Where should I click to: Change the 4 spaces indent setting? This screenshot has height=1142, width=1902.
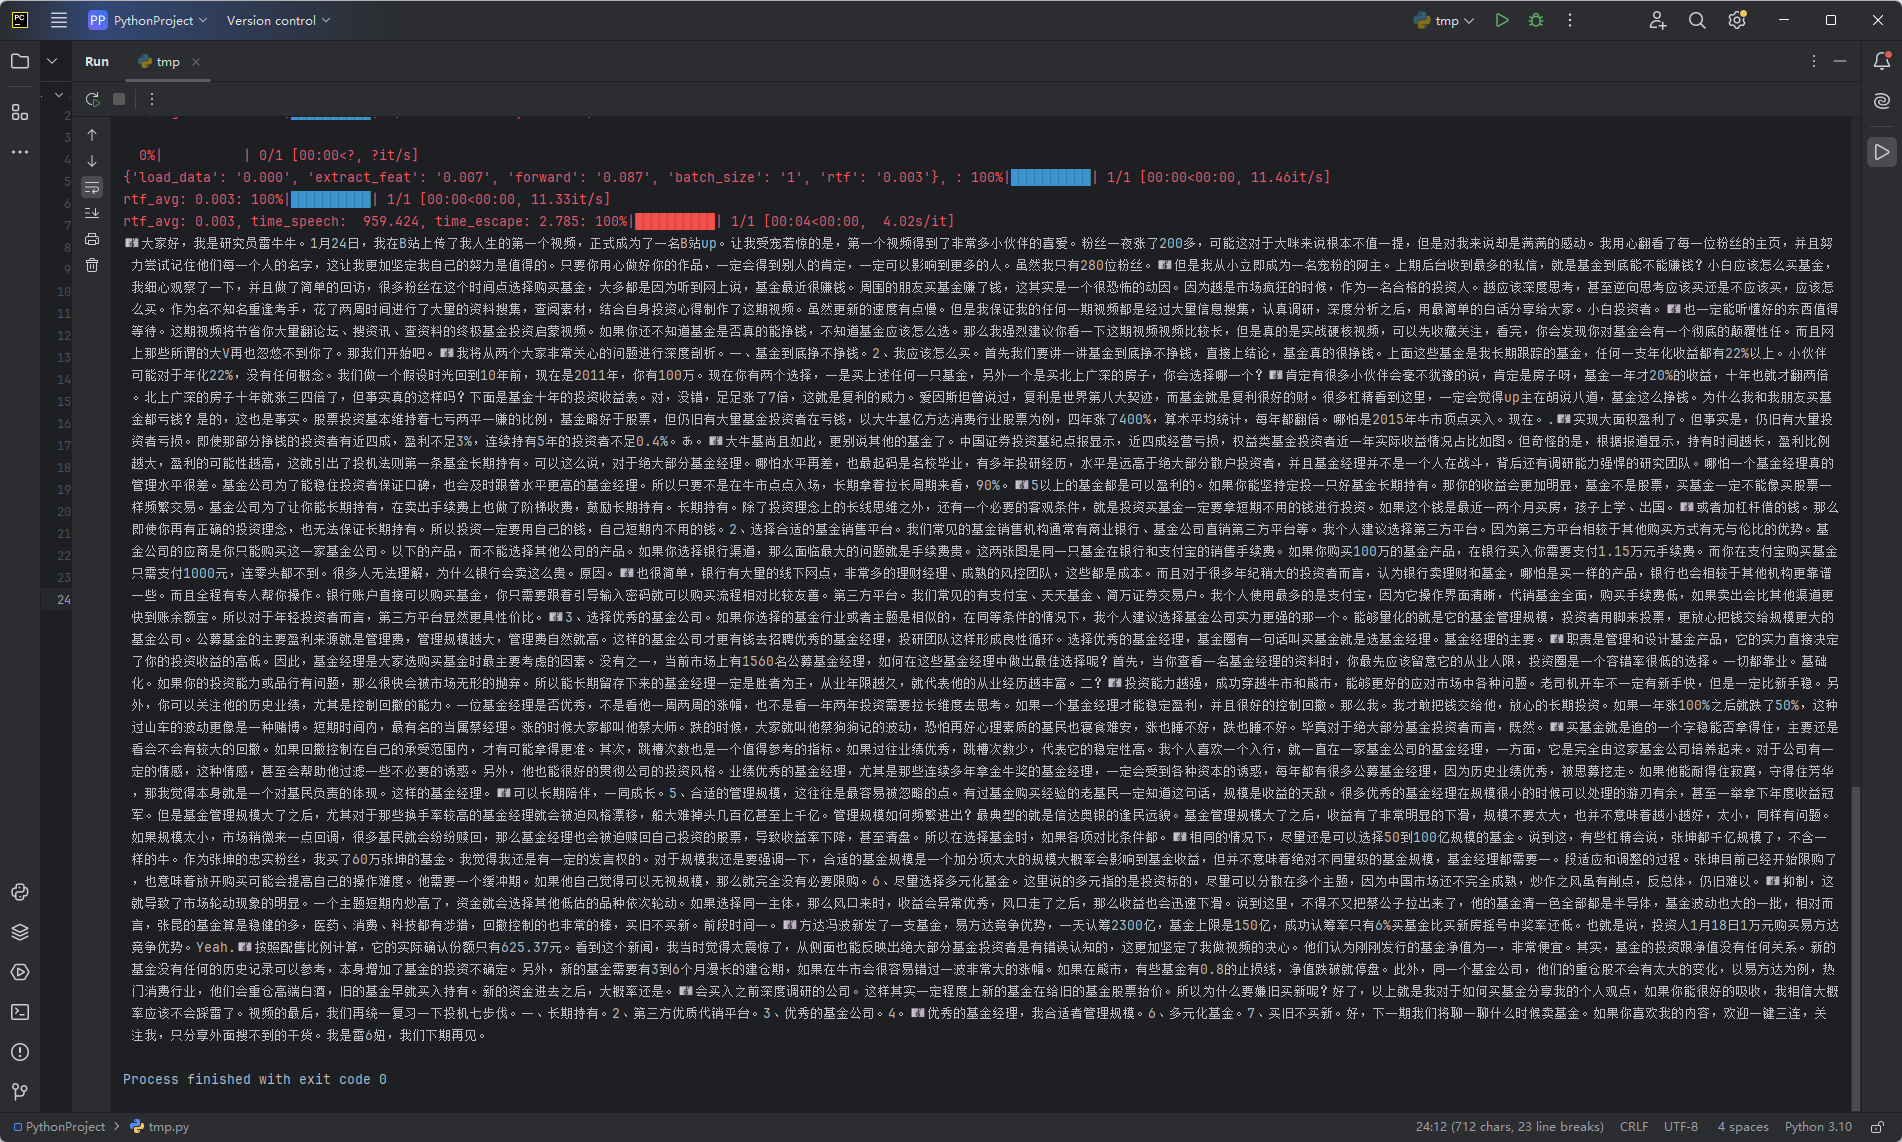pyautogui.click(x=1743, y=1127)
